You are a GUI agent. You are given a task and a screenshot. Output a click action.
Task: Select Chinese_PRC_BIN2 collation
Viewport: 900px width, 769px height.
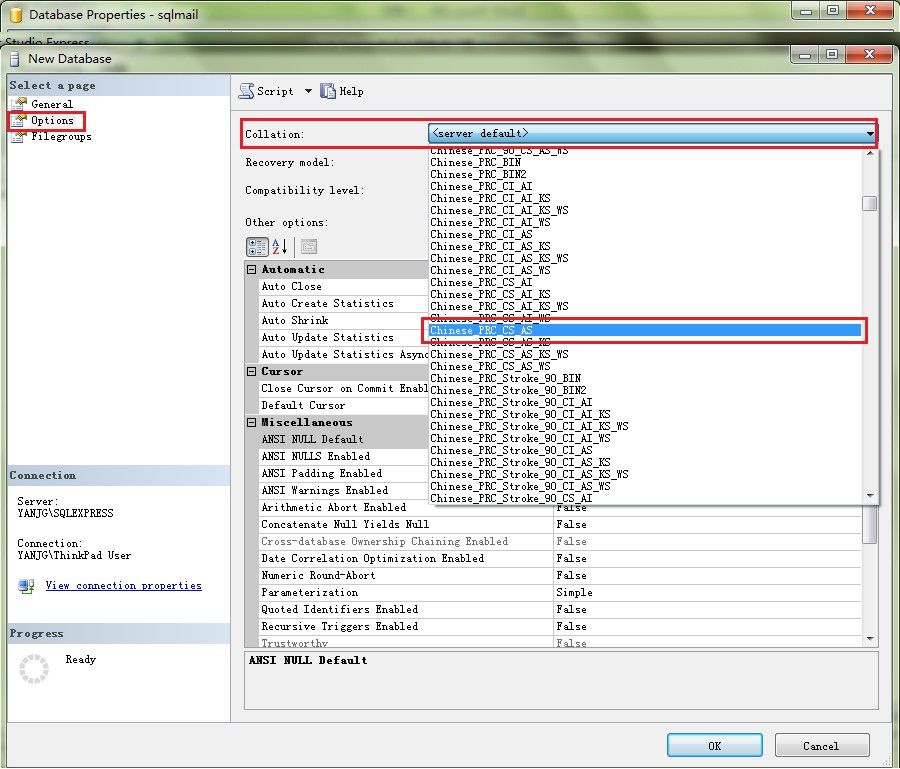coord(478,174)
